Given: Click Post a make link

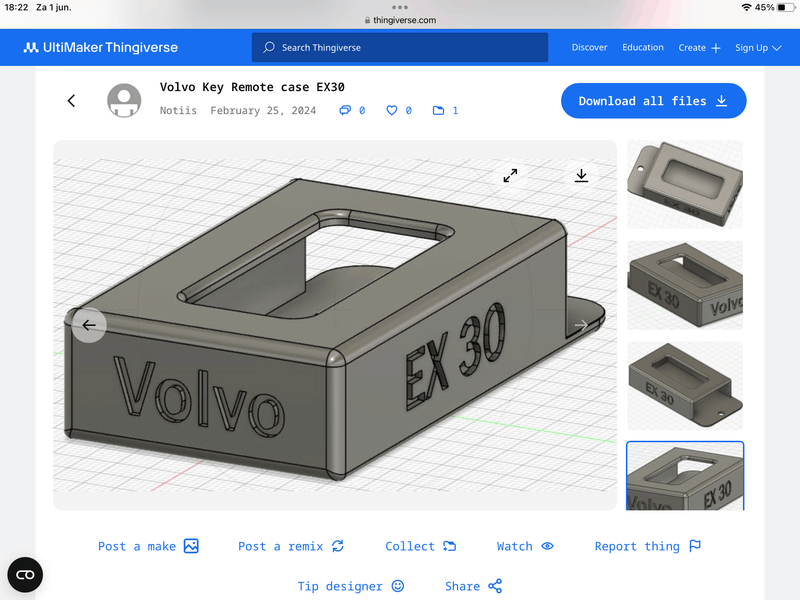Looking at the screenshot, I should click(148, 546).
